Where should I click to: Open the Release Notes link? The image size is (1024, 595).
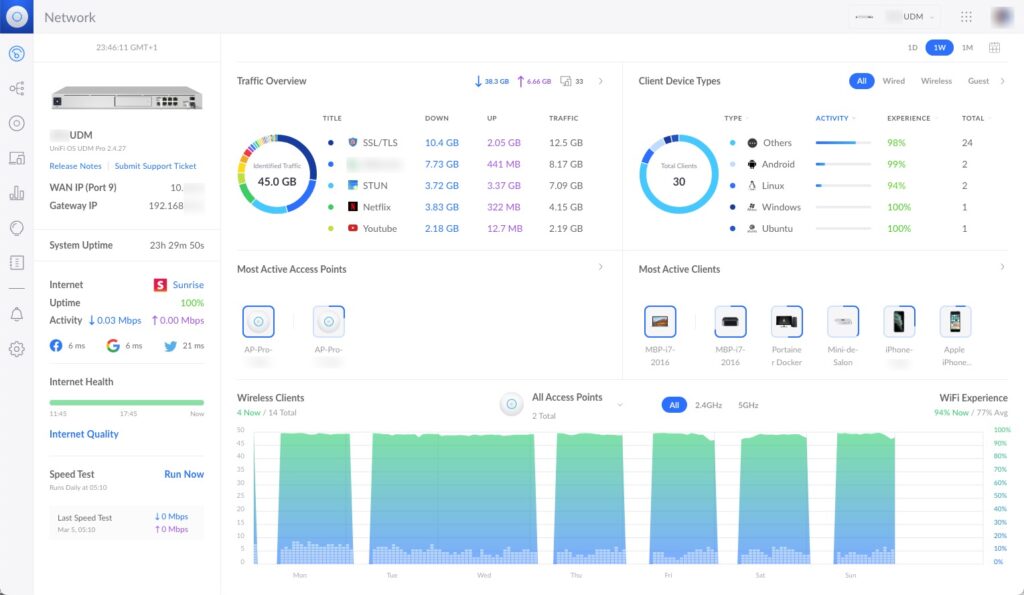tap(76, 166)
